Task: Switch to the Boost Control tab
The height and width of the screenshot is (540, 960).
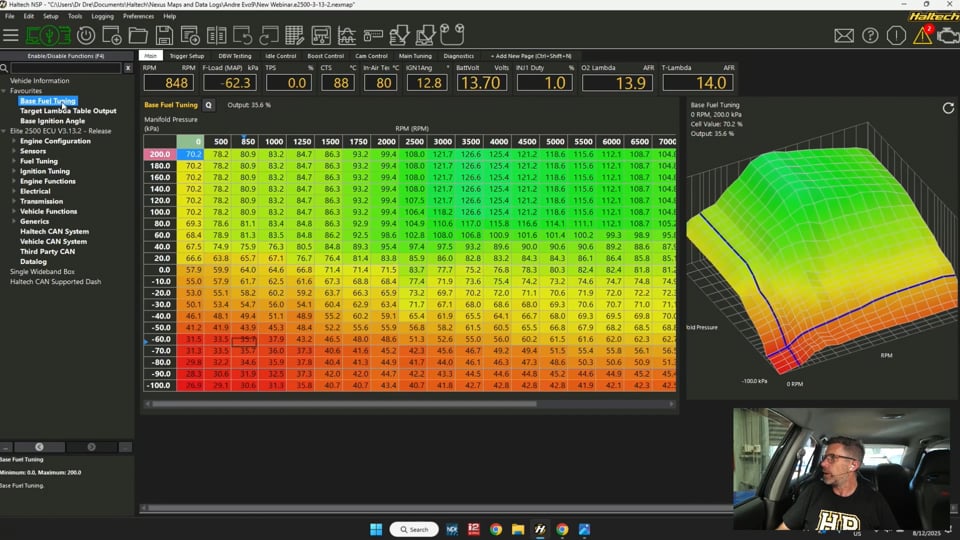Action: 325,56
